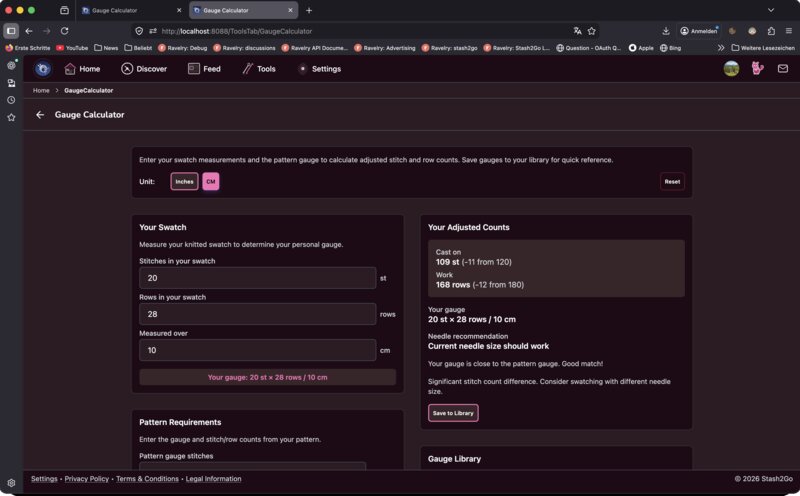This screenshot has height=496, width=800.
Task: Select Inches unit toggle
Action: pyautogui.click(x=184, y=182)
